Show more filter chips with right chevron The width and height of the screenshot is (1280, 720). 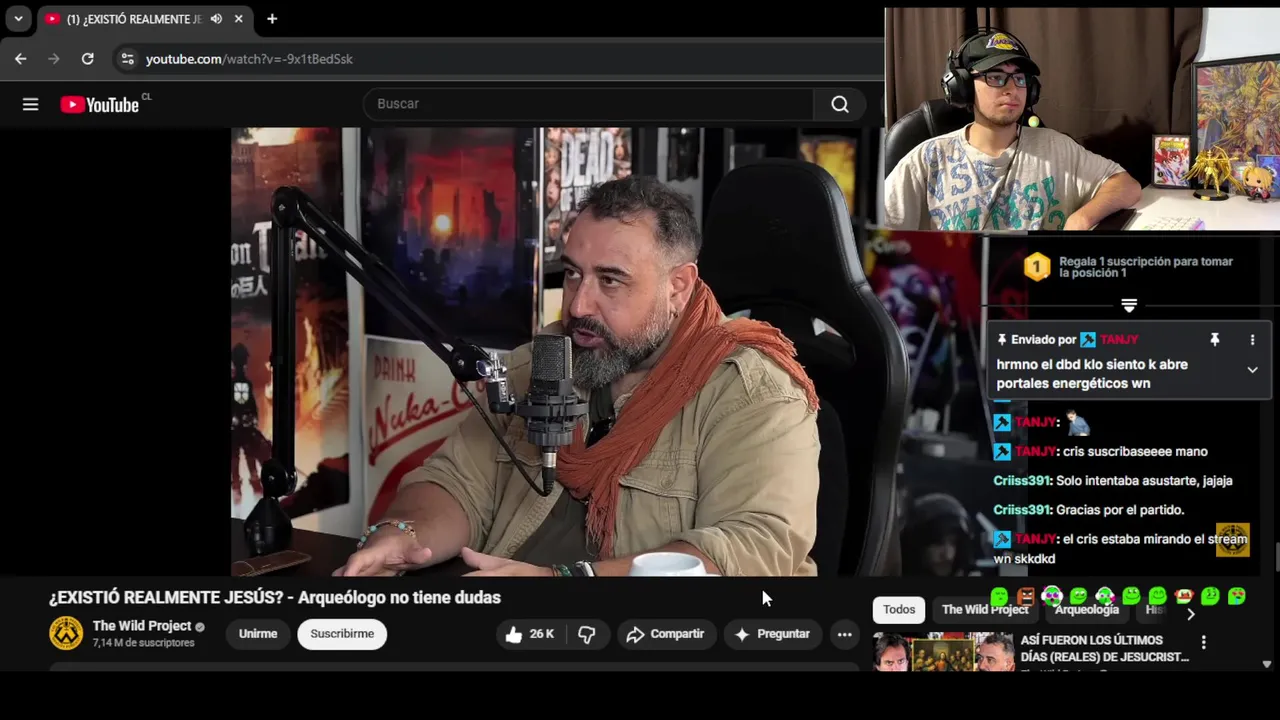pos(1190,613)
